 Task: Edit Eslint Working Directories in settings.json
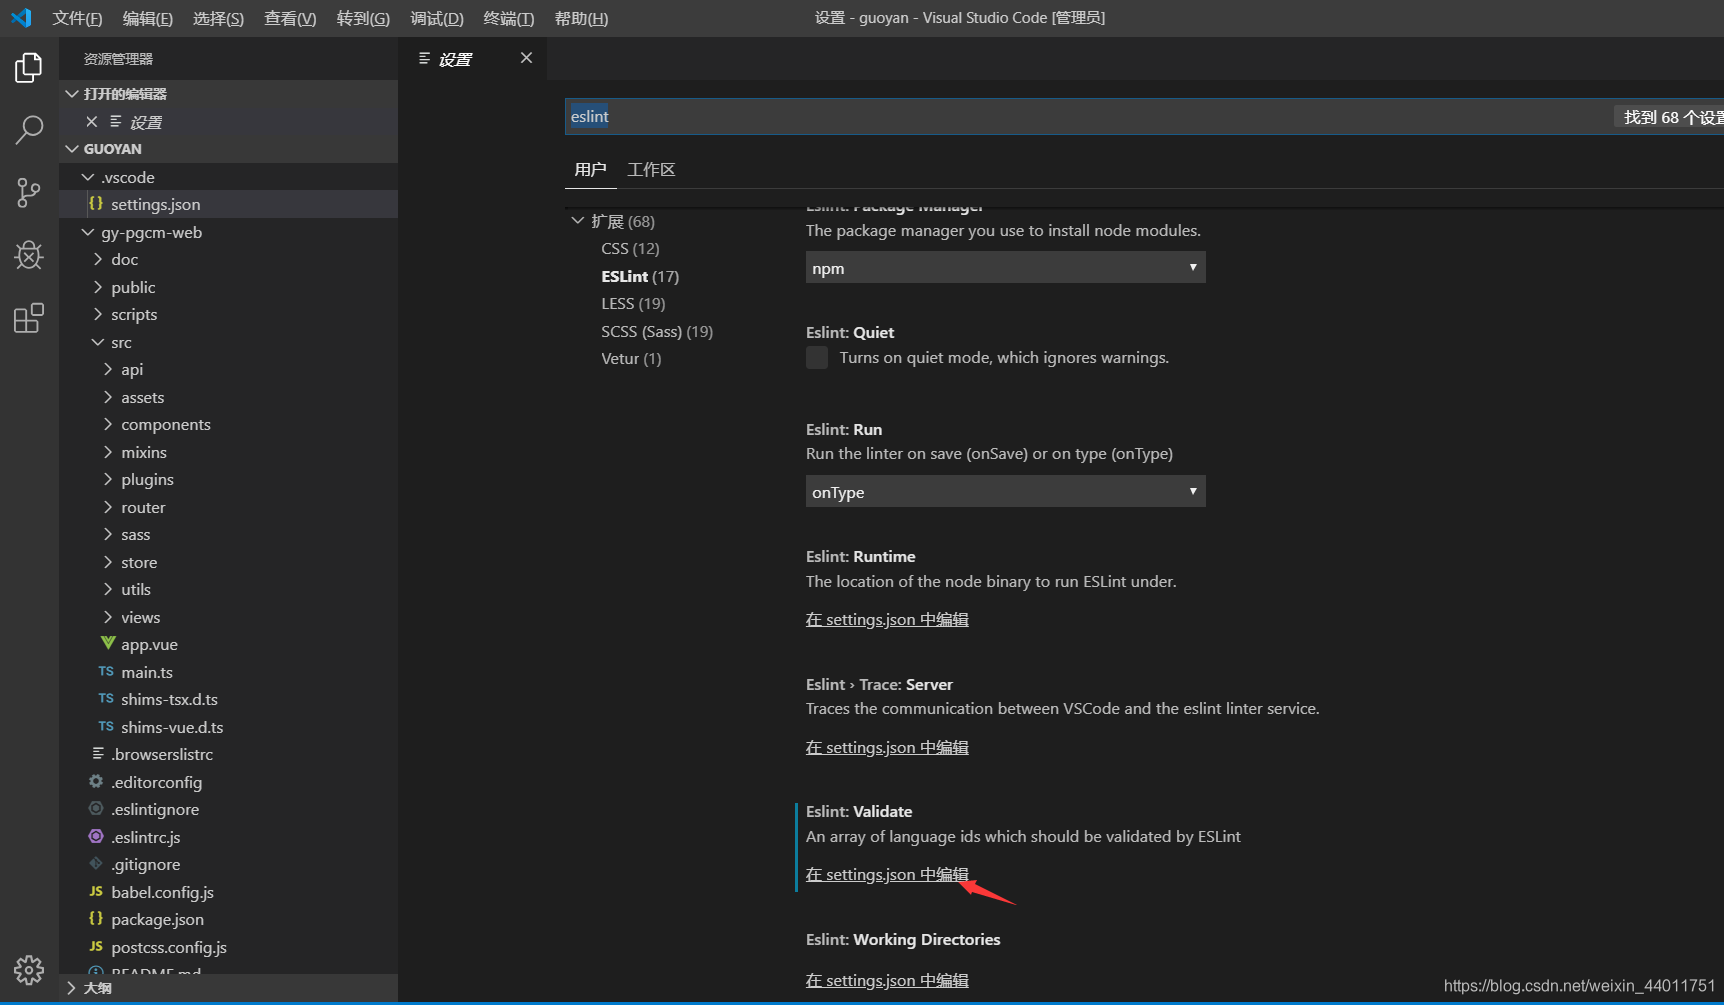click(x=887, y=981)
